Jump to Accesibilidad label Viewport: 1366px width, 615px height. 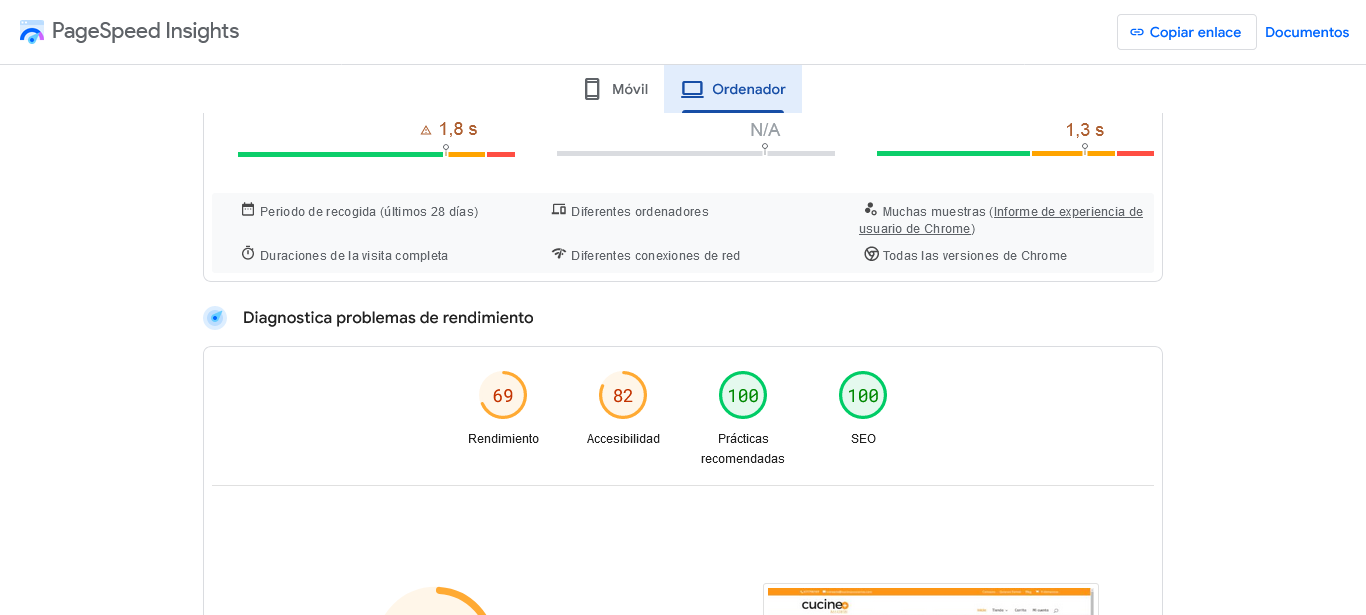[623, 439]
